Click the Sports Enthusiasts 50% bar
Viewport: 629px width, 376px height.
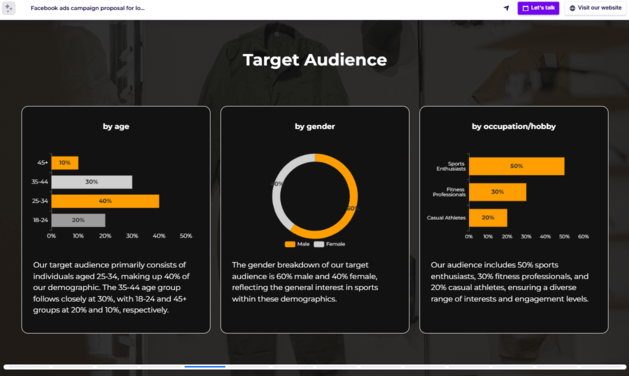(x=517, y=166)
